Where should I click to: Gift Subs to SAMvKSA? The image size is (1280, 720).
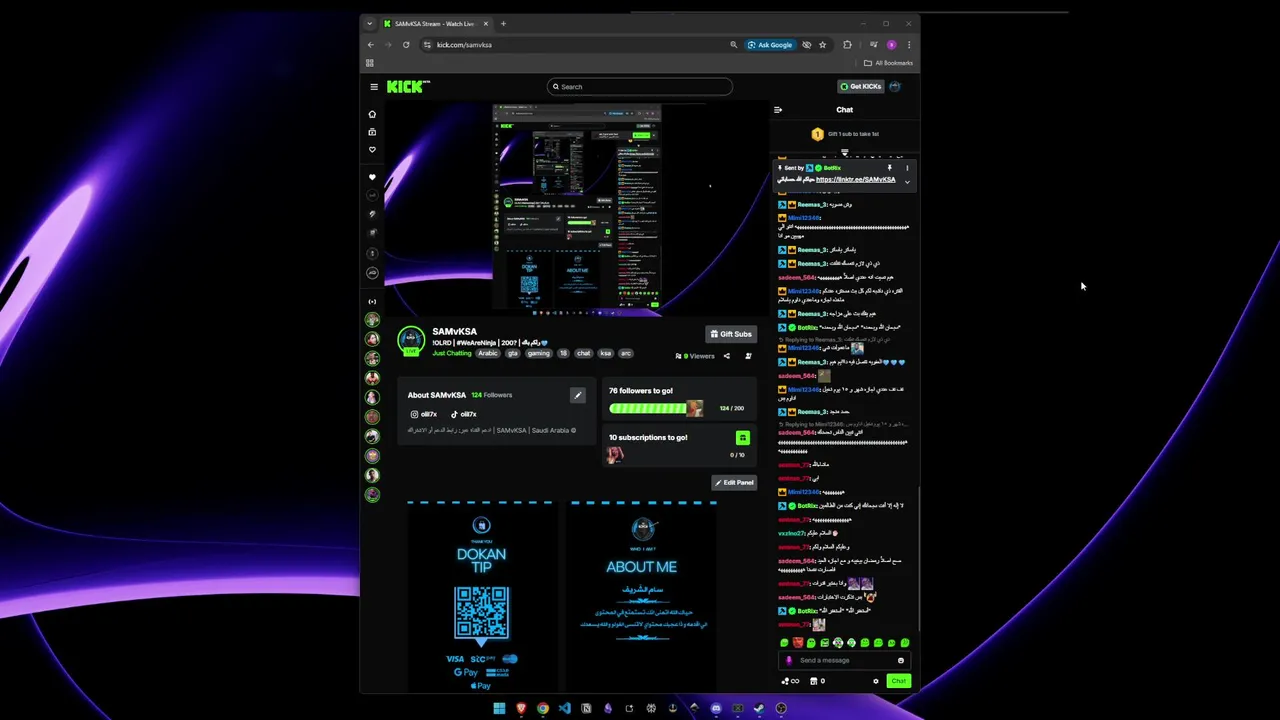731,334
